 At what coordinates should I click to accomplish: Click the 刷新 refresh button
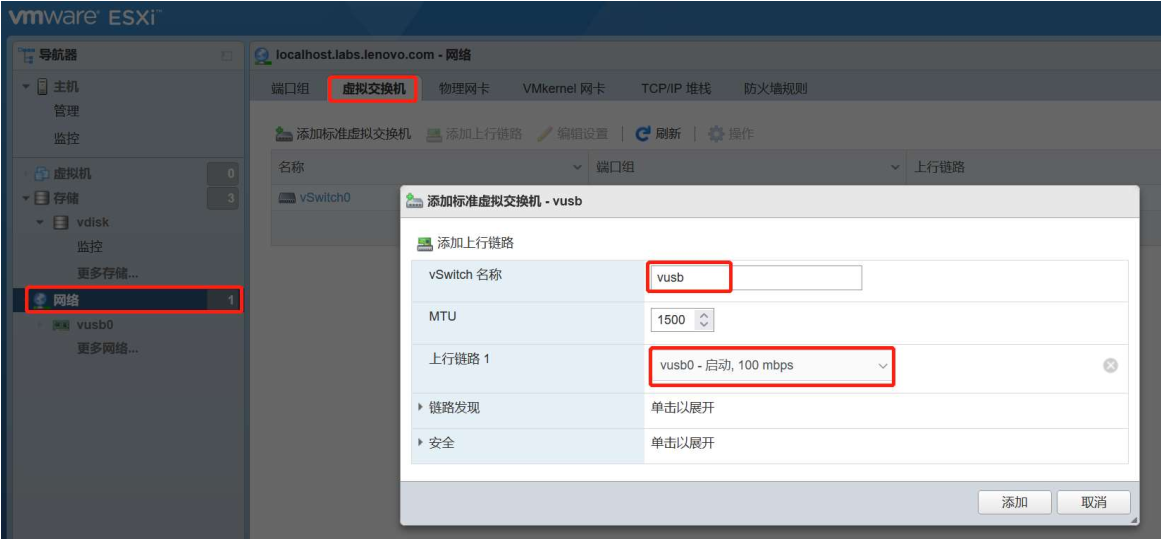click(x=658, y=134)
